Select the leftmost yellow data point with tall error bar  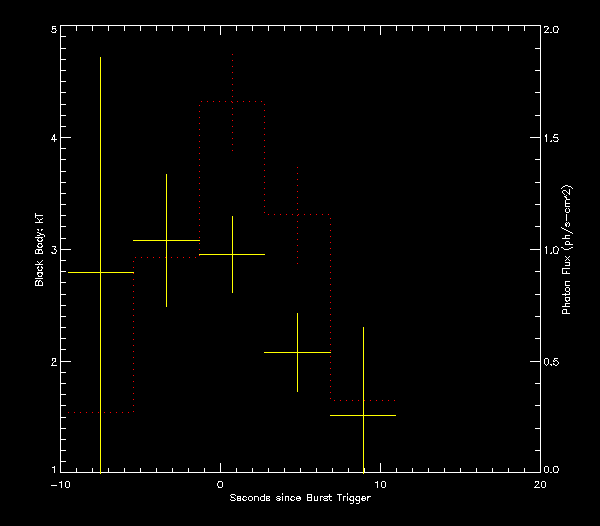coord(101,272)
